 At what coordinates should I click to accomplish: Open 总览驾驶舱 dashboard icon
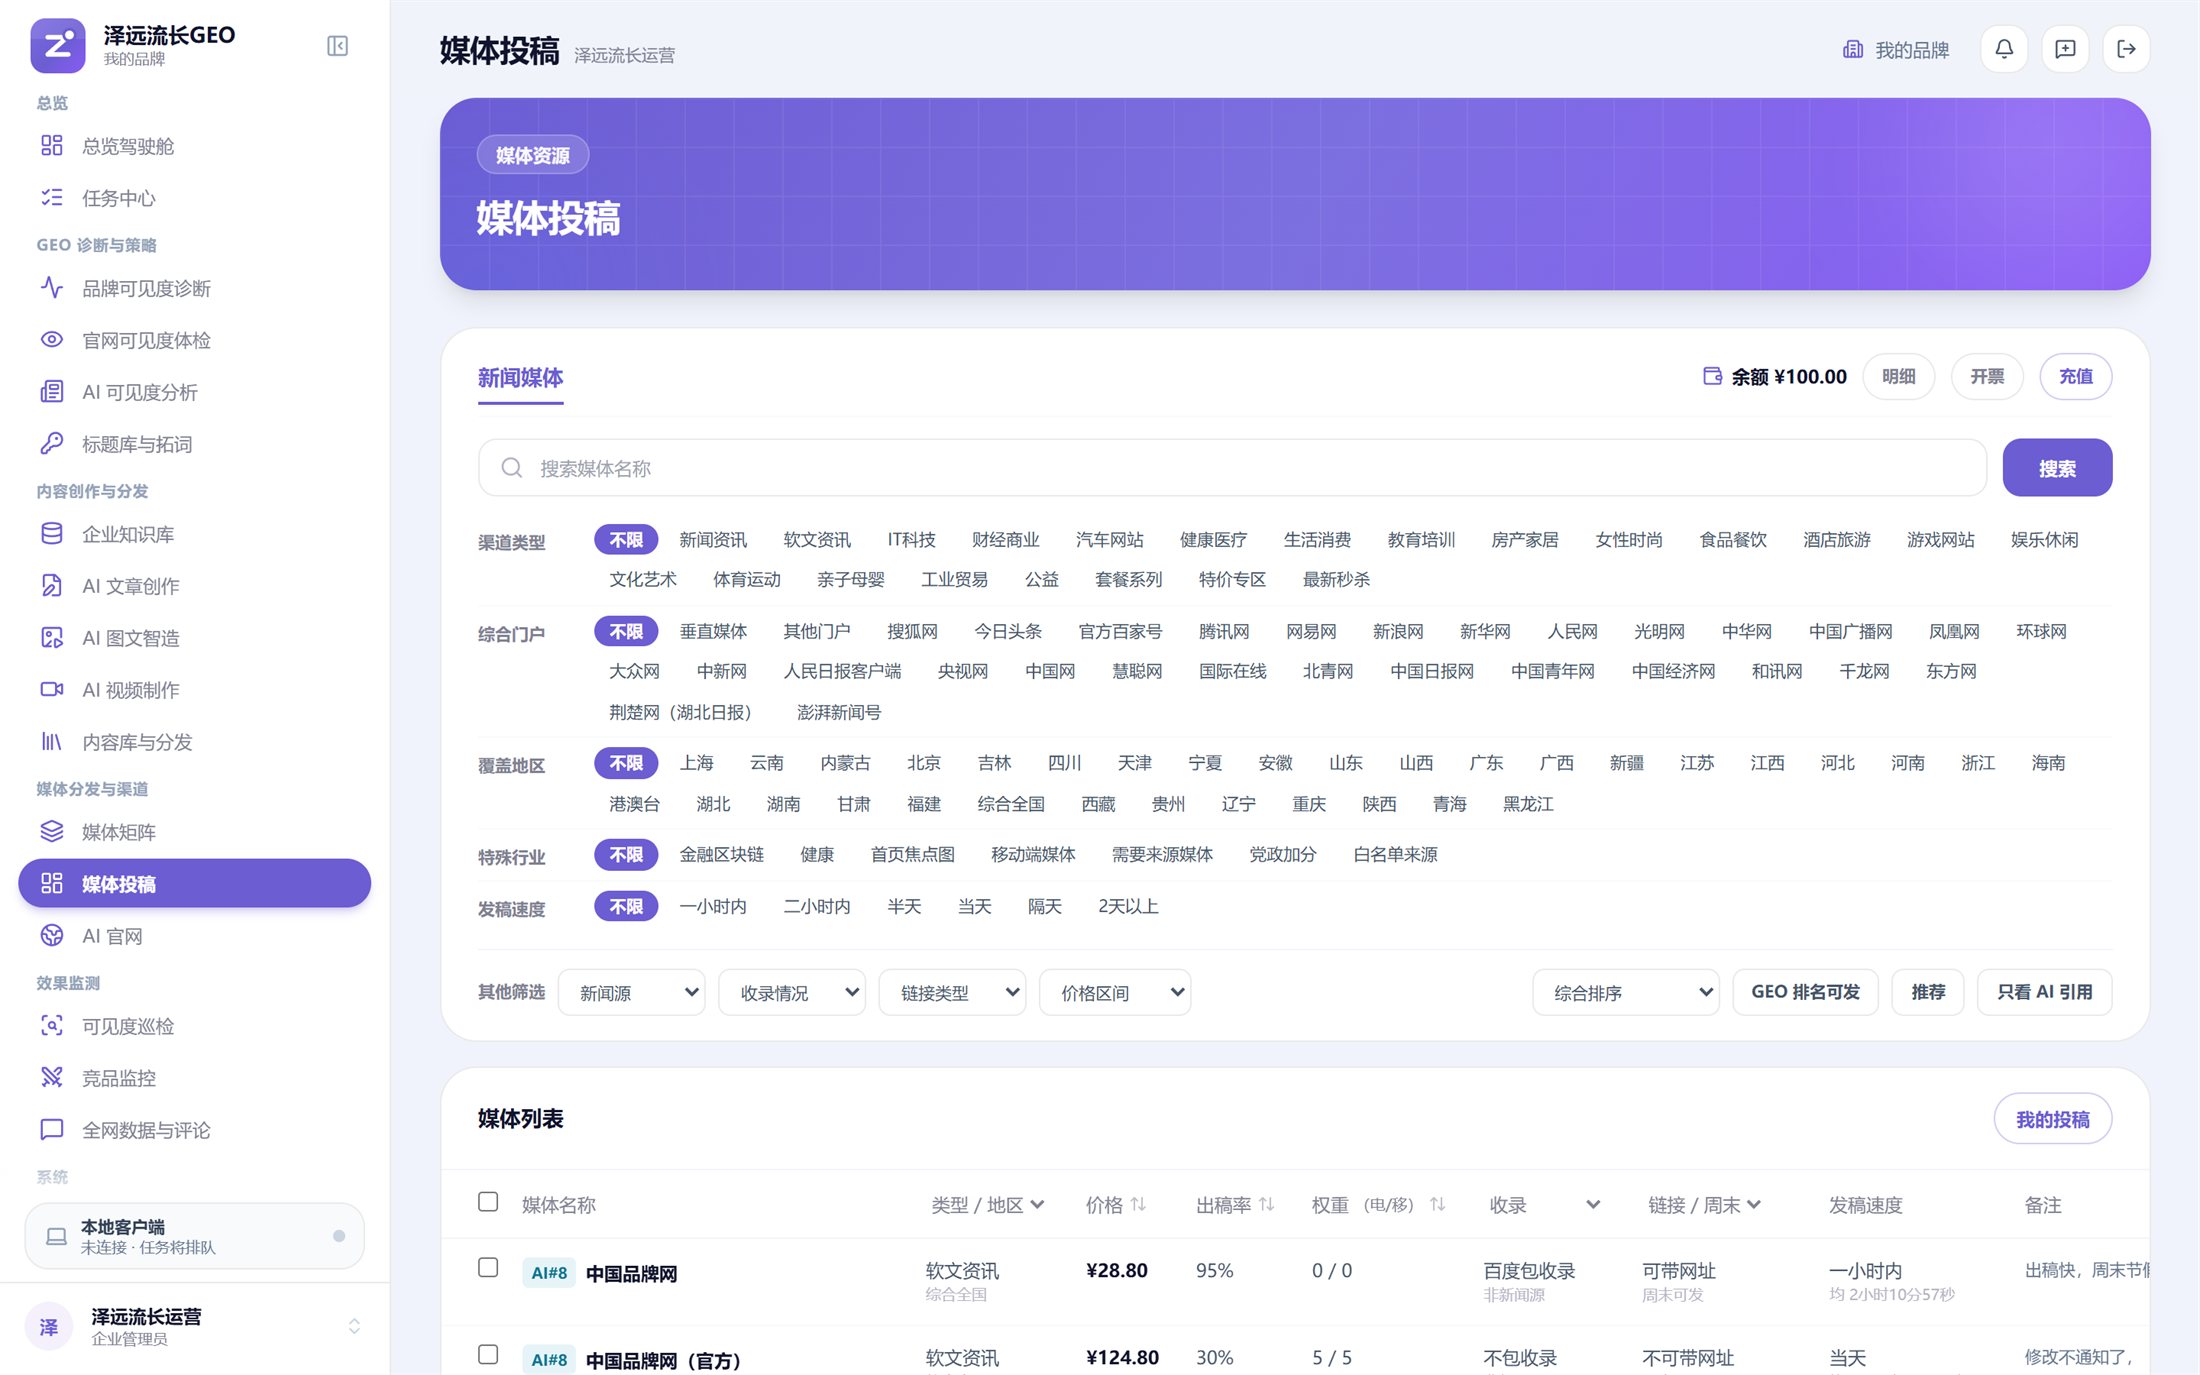(x=52, y=146)
